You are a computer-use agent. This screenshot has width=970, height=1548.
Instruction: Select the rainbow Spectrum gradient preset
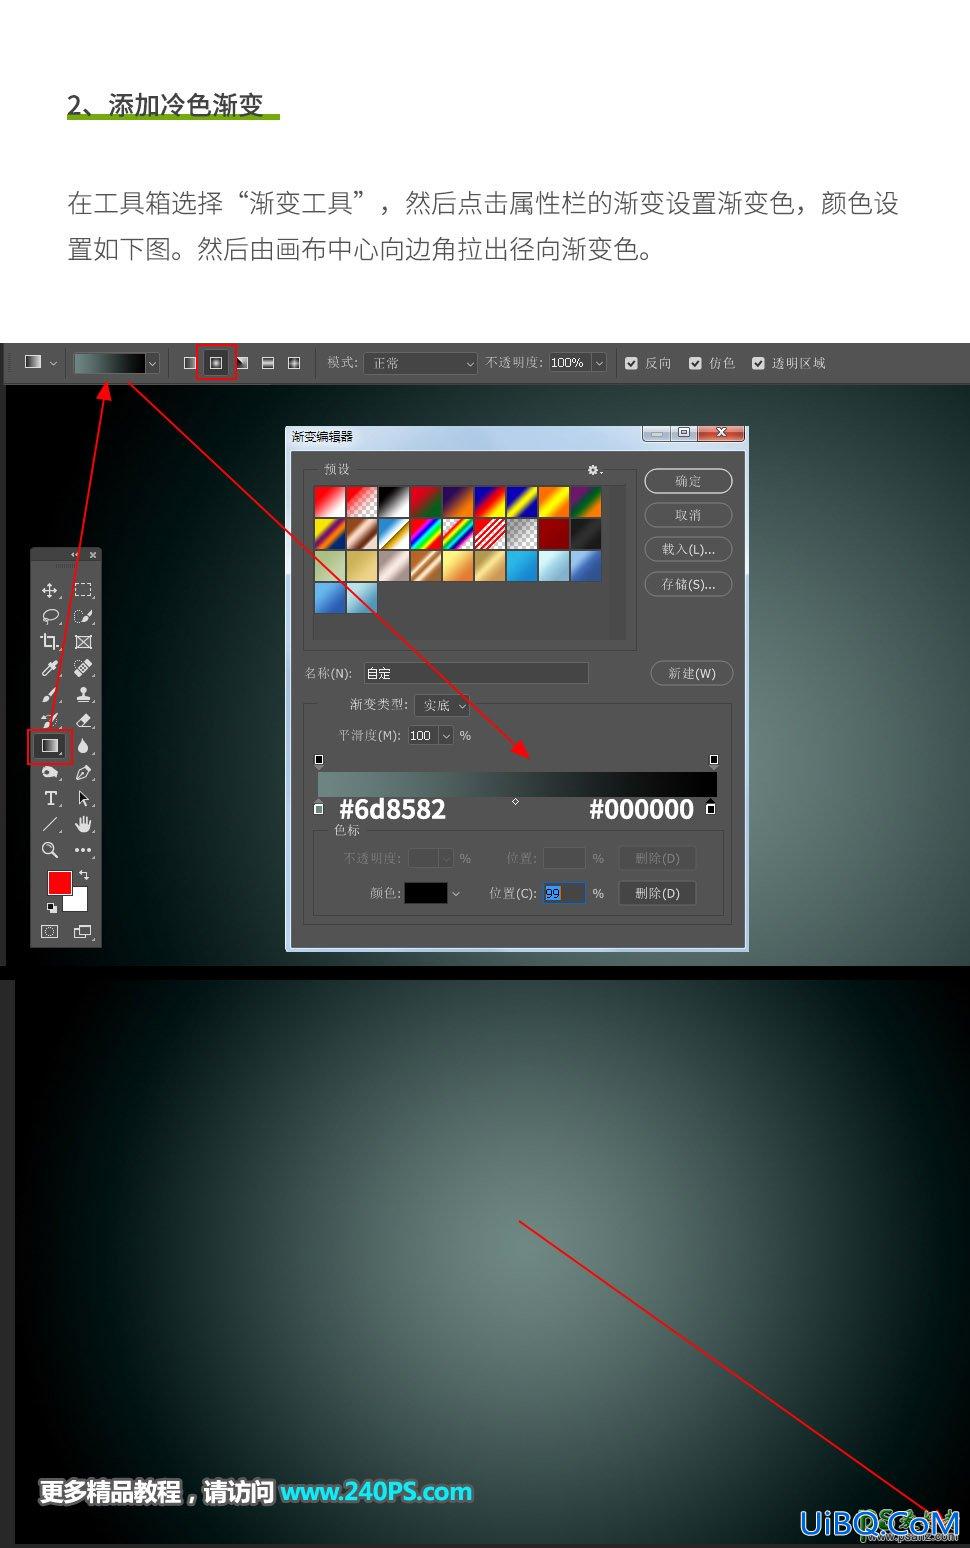pos(426,534)
